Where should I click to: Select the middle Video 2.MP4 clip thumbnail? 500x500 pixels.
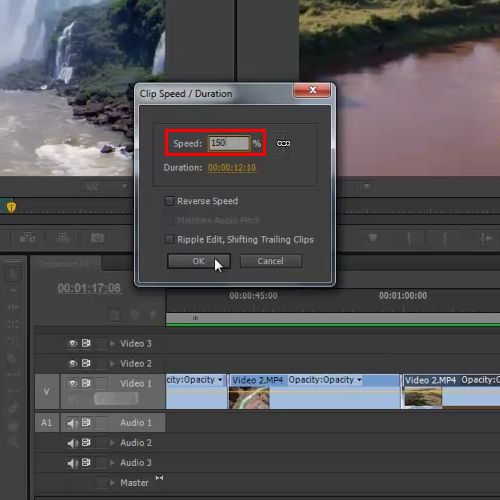(x=249, y=398)
